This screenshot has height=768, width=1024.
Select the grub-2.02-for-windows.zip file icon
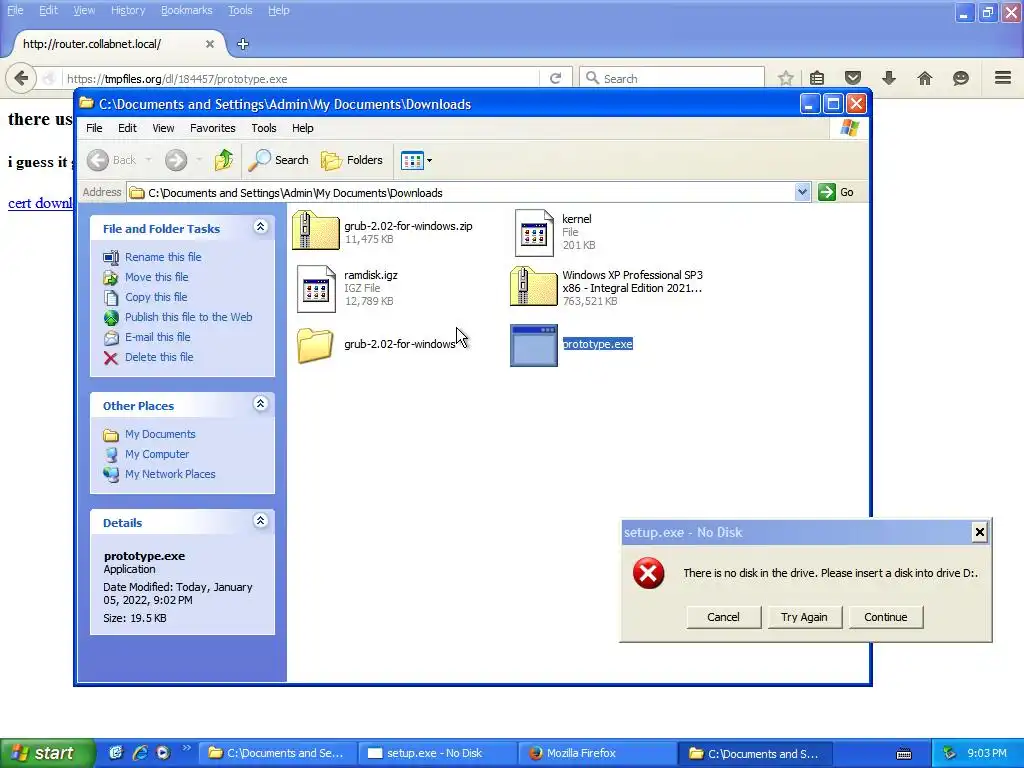pos(315,230)
